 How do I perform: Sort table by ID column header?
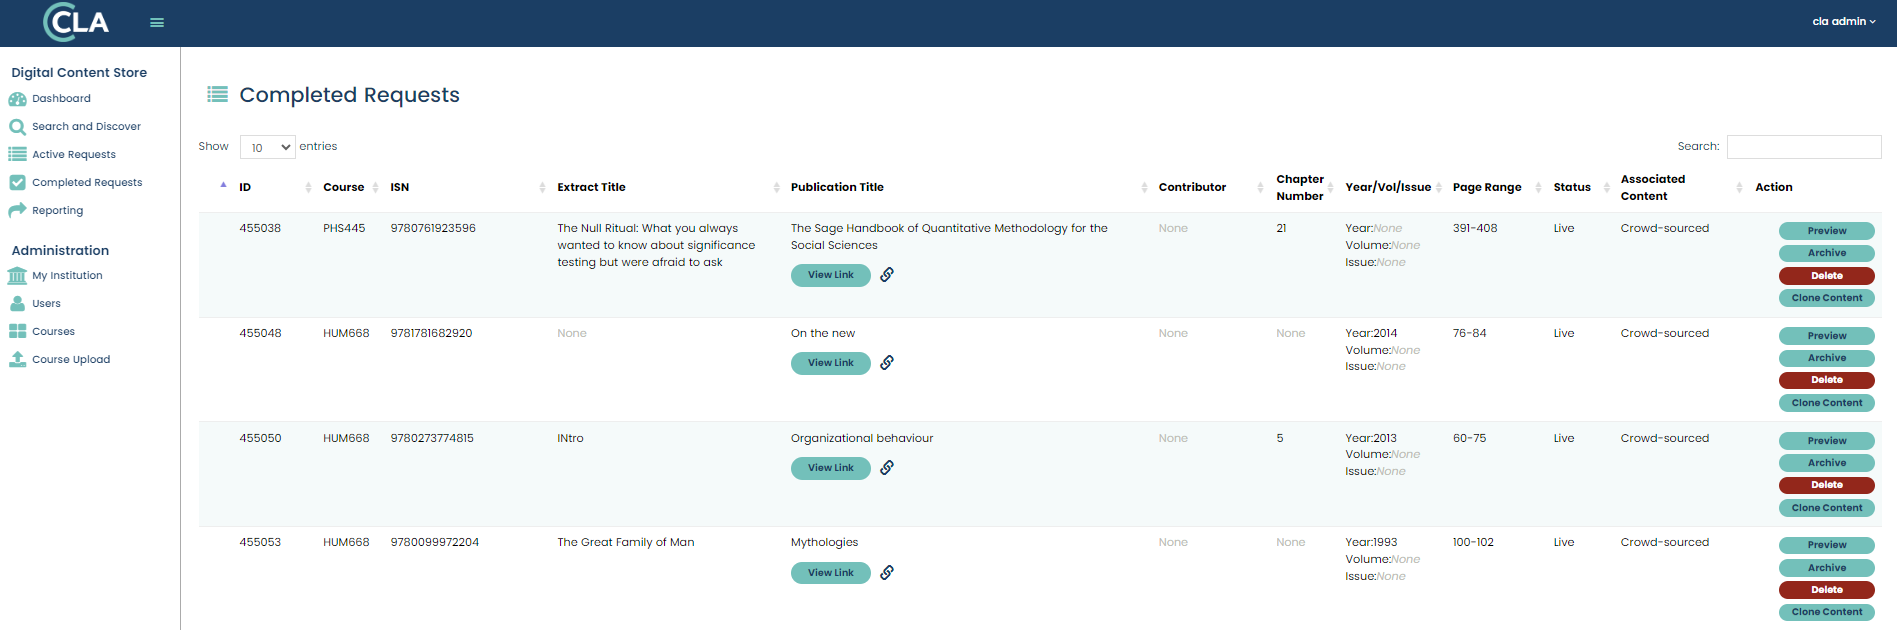[x=245, y=187]
